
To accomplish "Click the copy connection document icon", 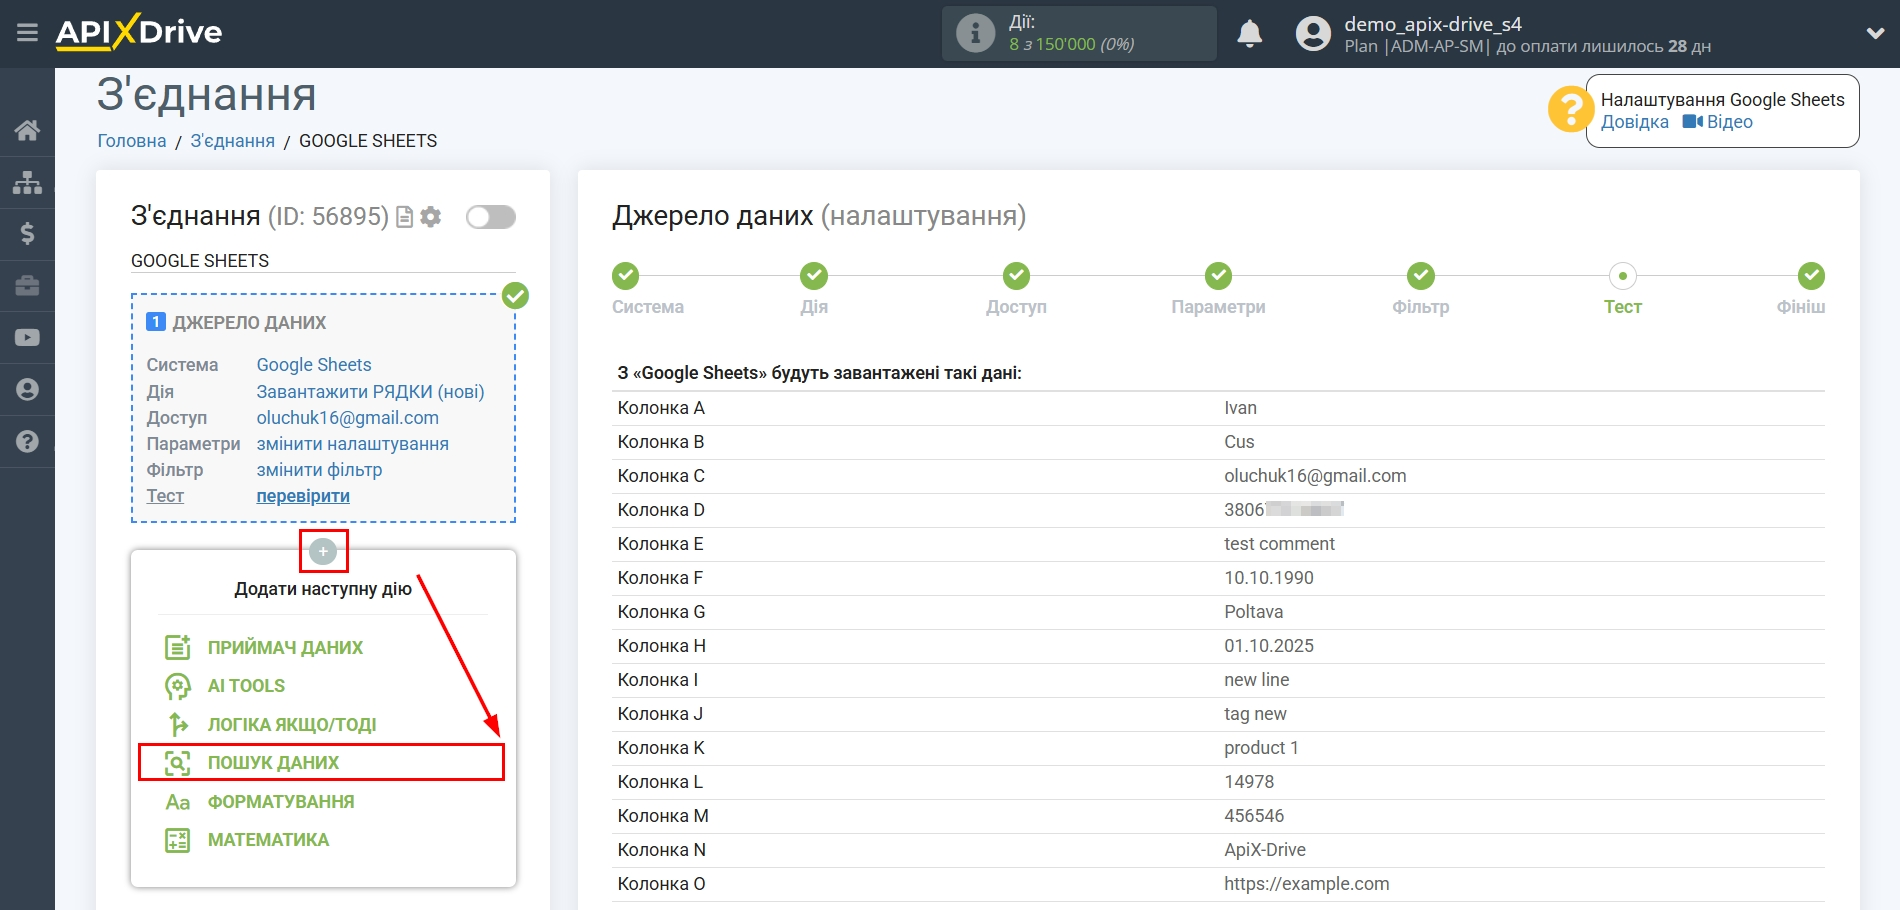I will tap(405, 217).
